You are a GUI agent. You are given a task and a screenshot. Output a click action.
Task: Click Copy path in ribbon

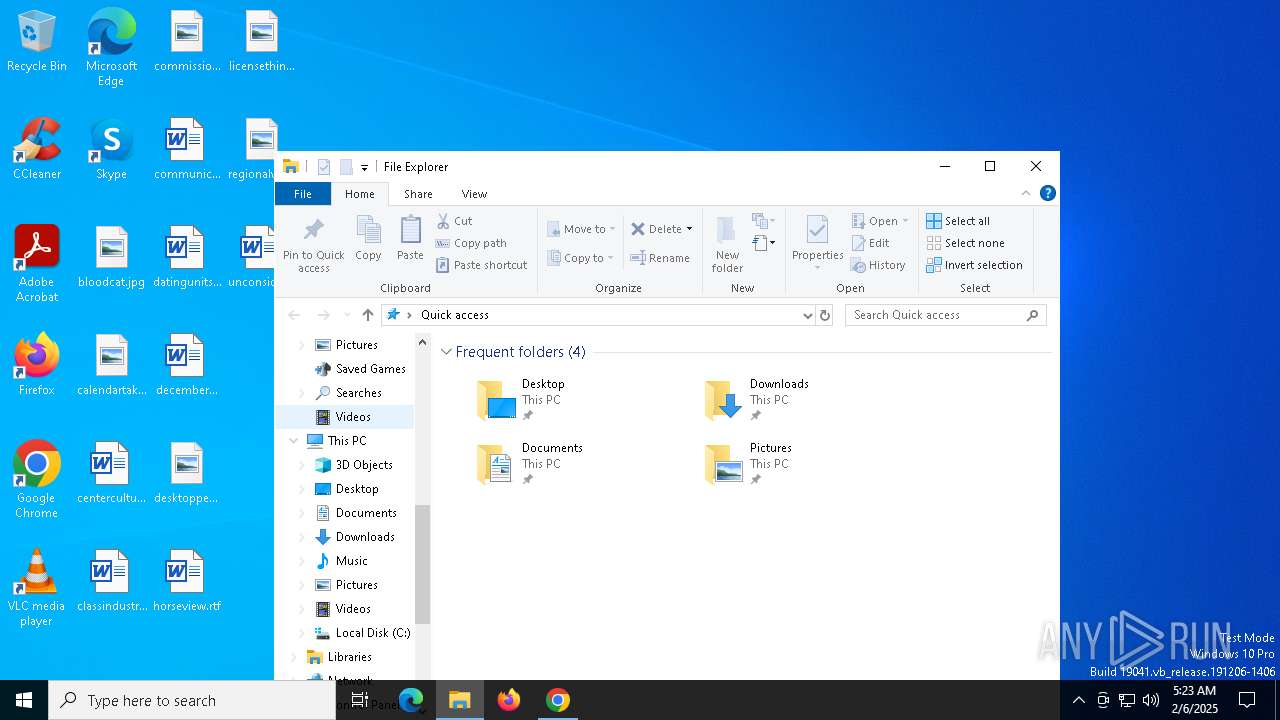[x=471, y=243]
